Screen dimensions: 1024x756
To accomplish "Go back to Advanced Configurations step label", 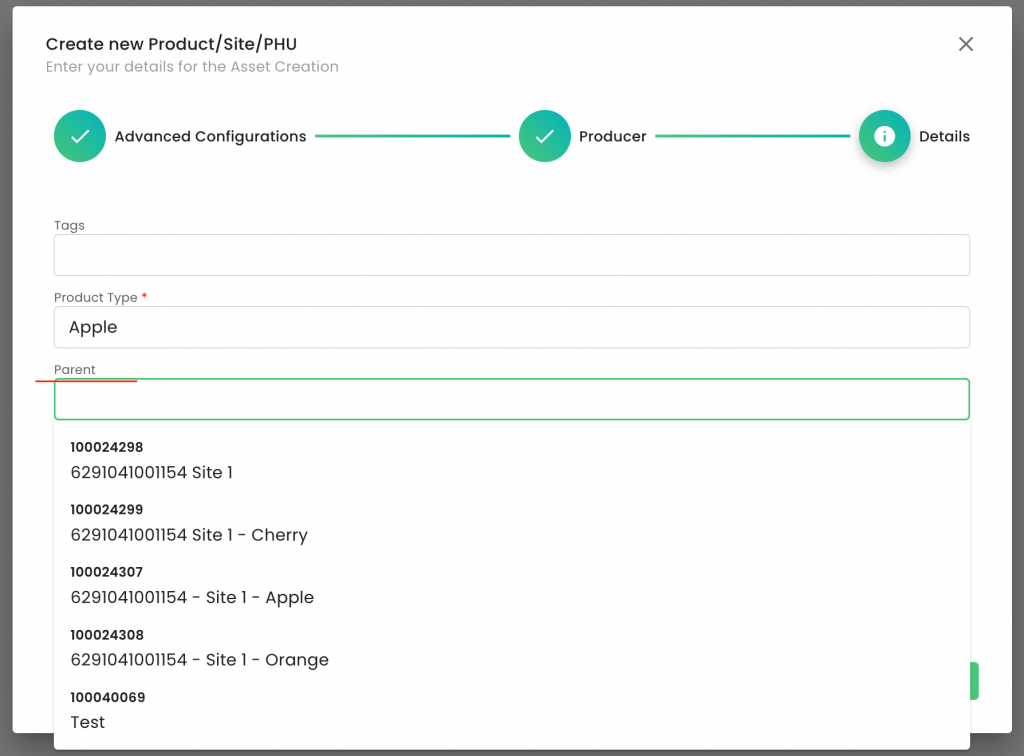I will tap(210, 136).
